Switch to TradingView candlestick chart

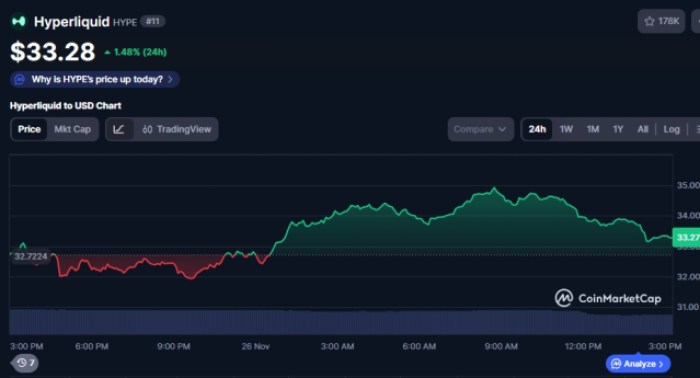177,129
